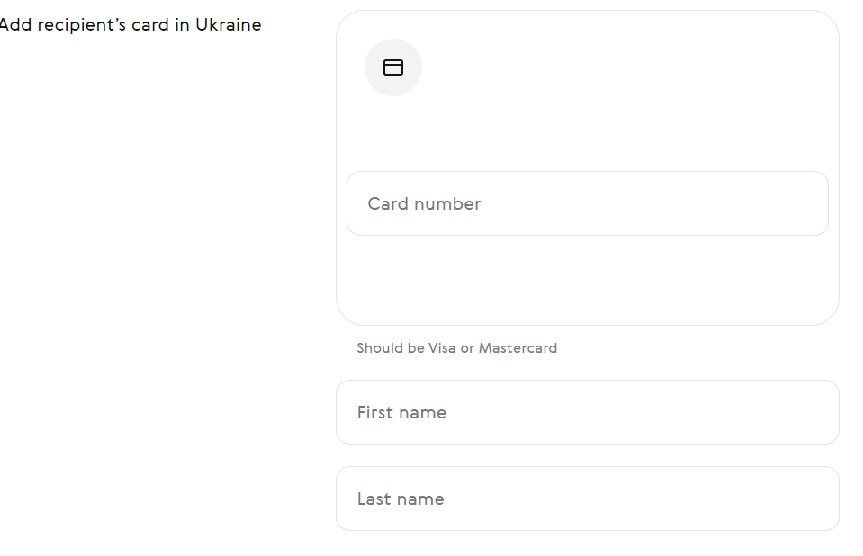
Task: Click the right end of the Card number field
Action: pos(800,204)
